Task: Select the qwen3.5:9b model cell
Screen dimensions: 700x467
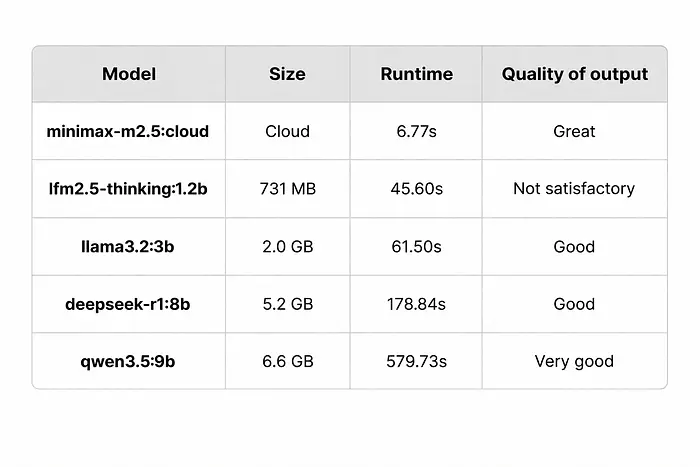Action: (129, 361)
